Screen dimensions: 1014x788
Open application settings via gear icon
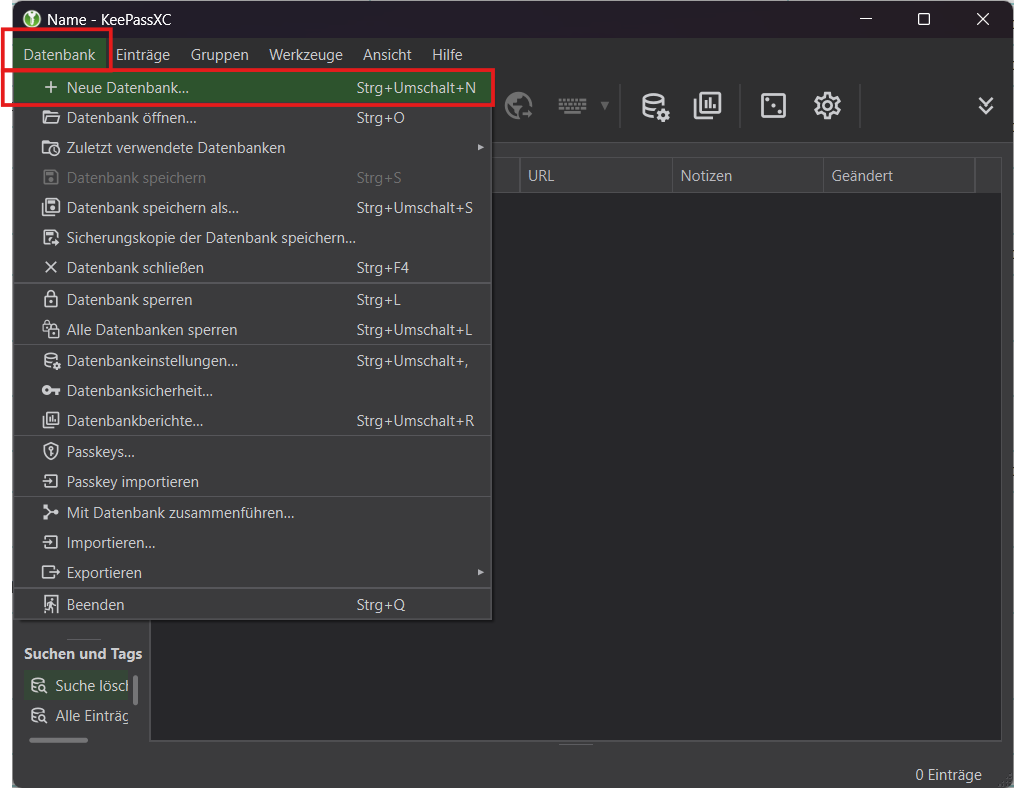coord(827,105)
